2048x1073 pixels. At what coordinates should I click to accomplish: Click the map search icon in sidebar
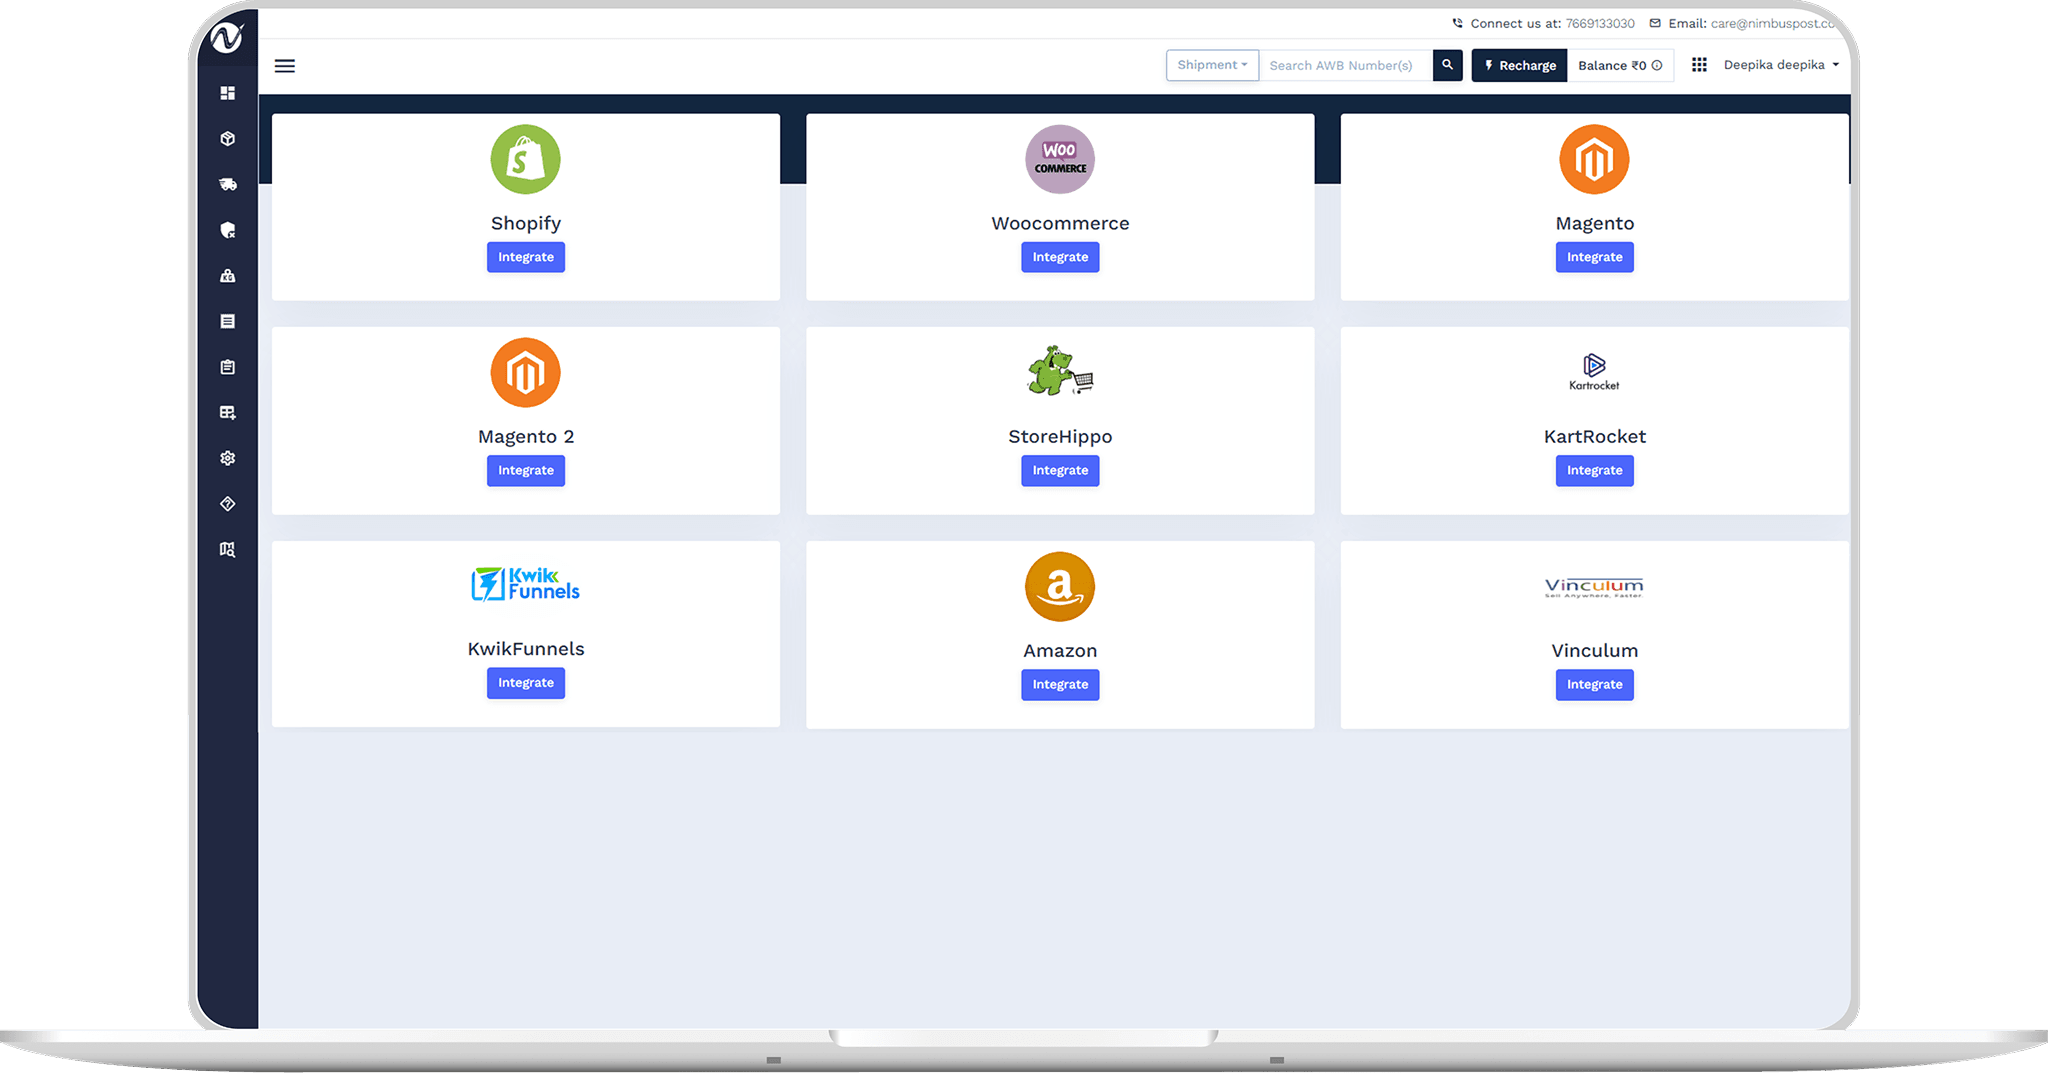pyautogui.click(x=228, y=549)
